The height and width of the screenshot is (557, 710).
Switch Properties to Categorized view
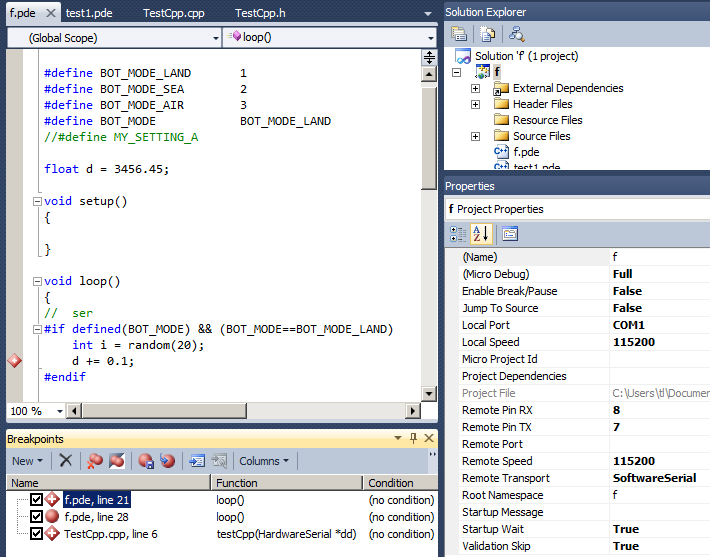pos(458,234)
